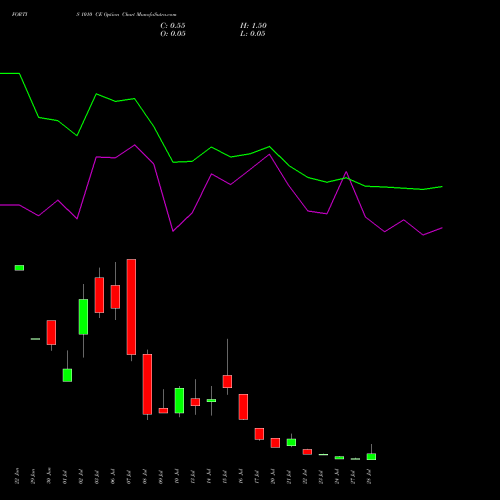Select the 06 Jul date label
The height and width of the screenshot is (500, 500).
pos(113,477)
